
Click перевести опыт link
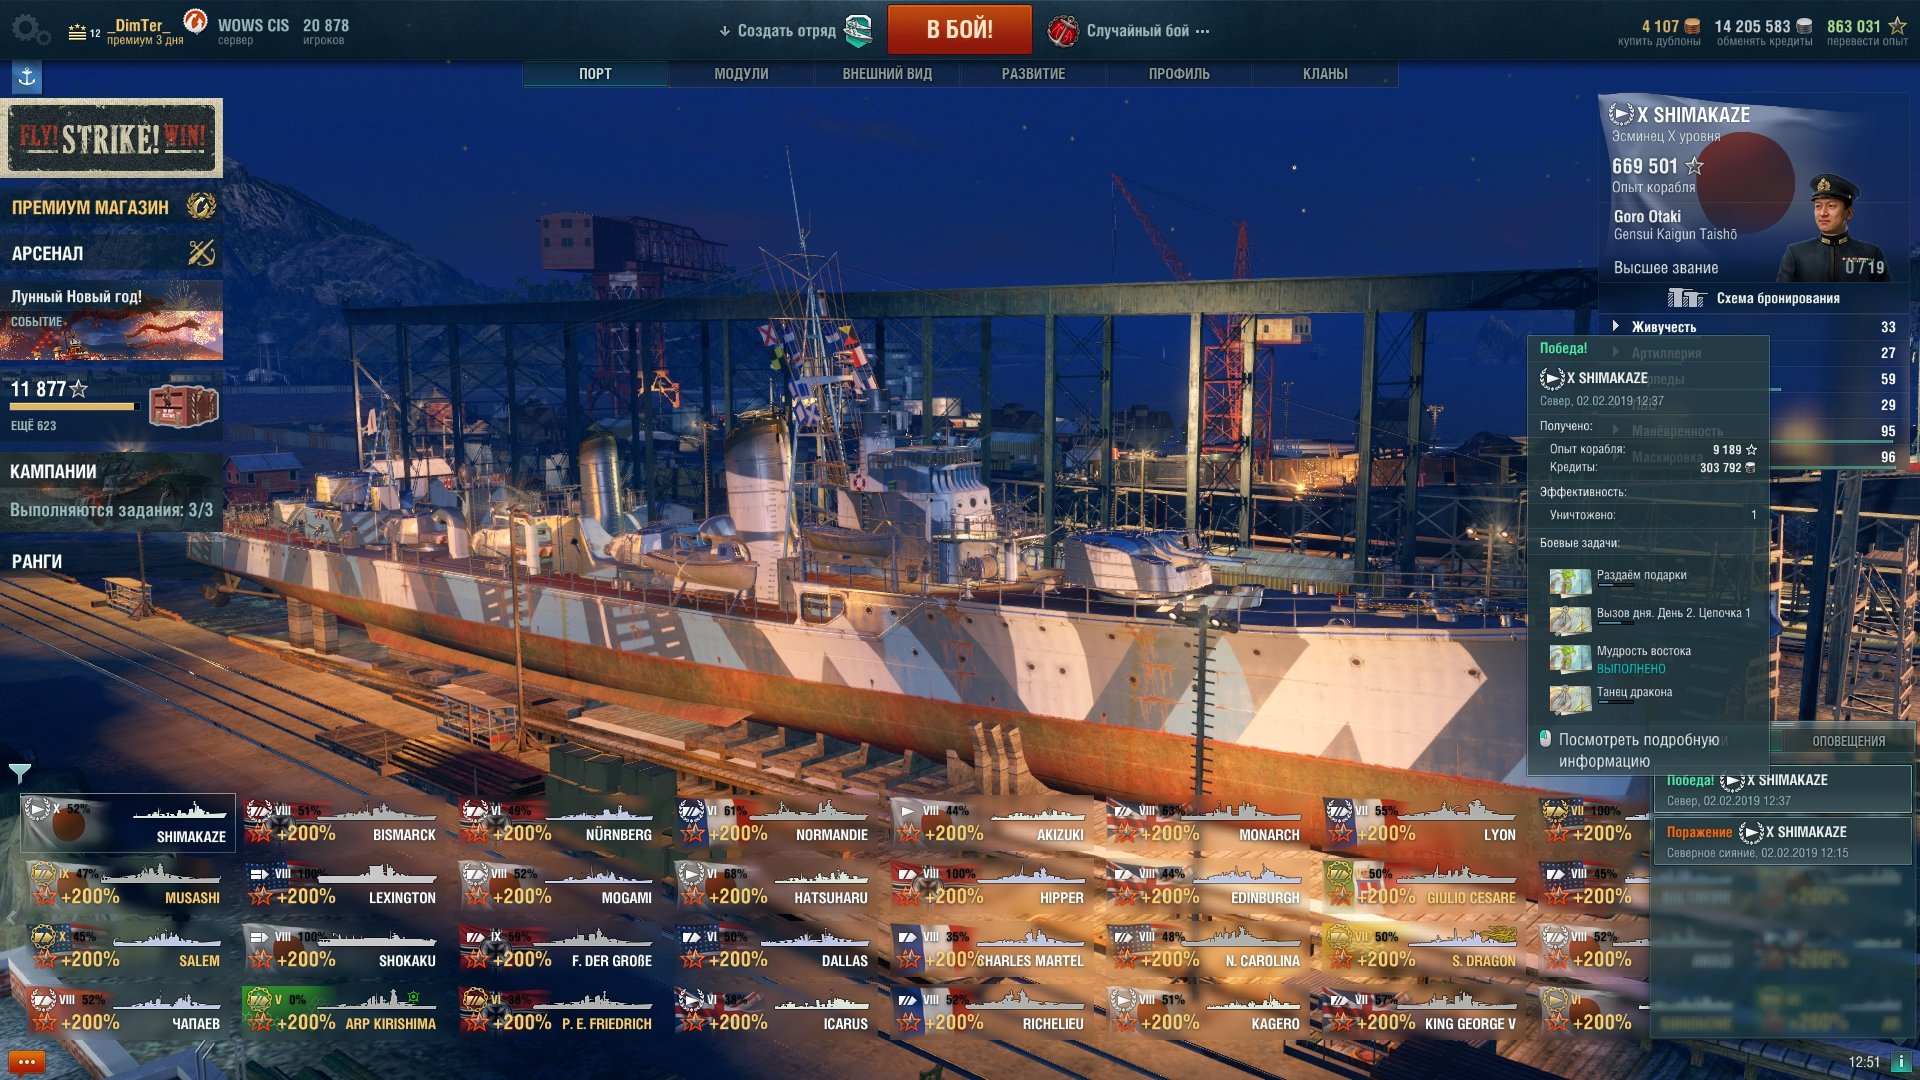(x=1867, y=41)
